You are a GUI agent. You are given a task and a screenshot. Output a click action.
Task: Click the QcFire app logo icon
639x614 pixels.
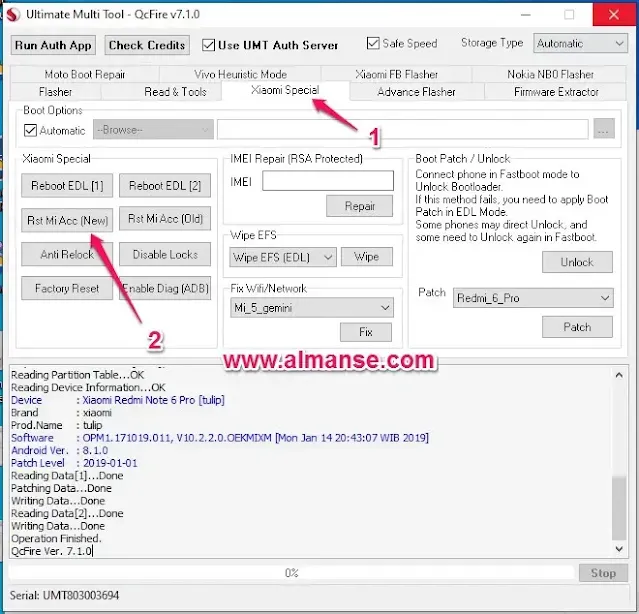pos(13,15)
